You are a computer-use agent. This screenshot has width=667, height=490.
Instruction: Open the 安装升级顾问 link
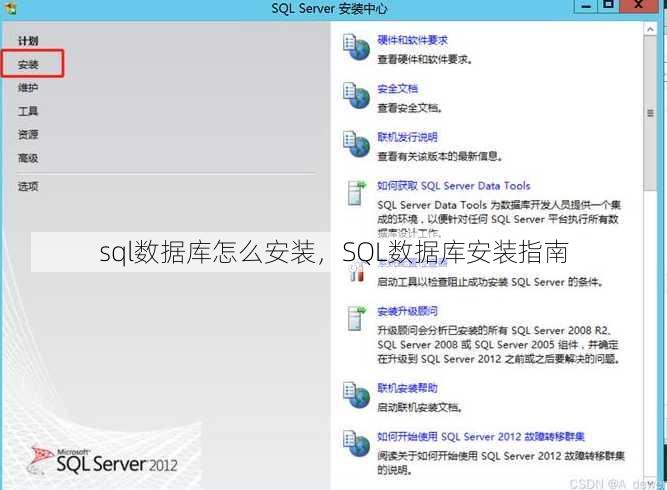407,311
